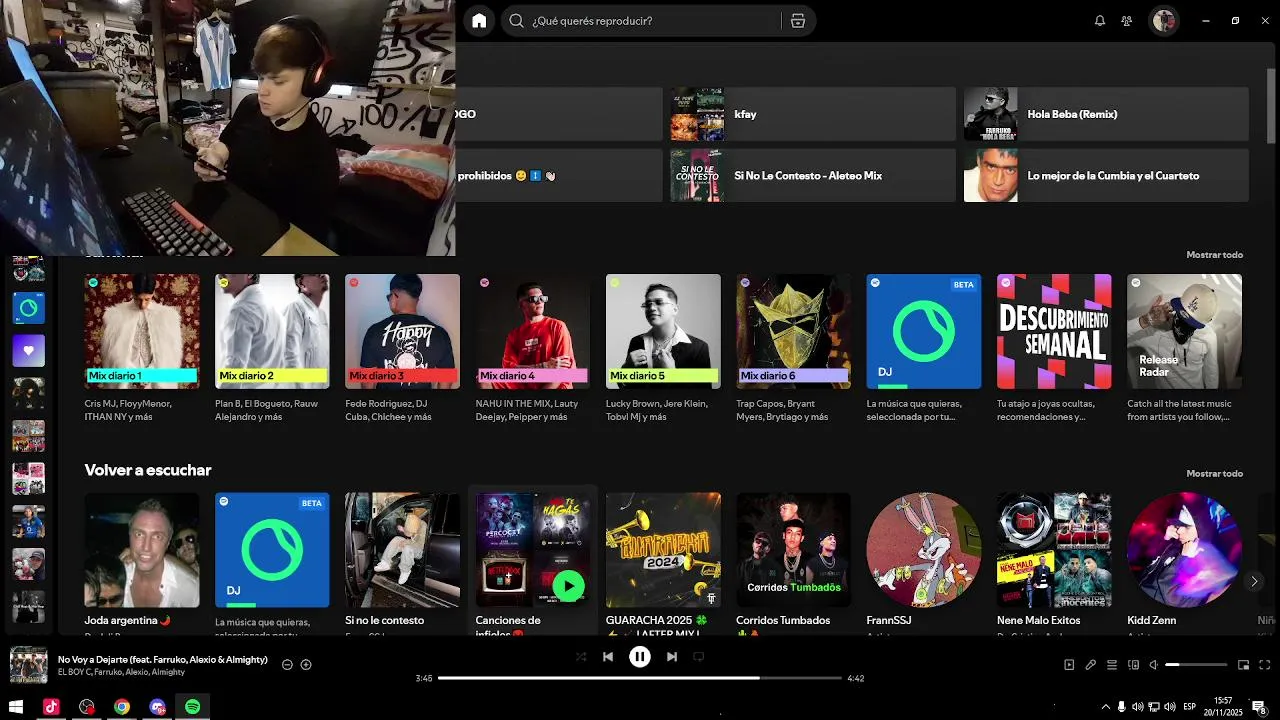
Task: Open Mix diario 4 card
Action: click(533, 350)
